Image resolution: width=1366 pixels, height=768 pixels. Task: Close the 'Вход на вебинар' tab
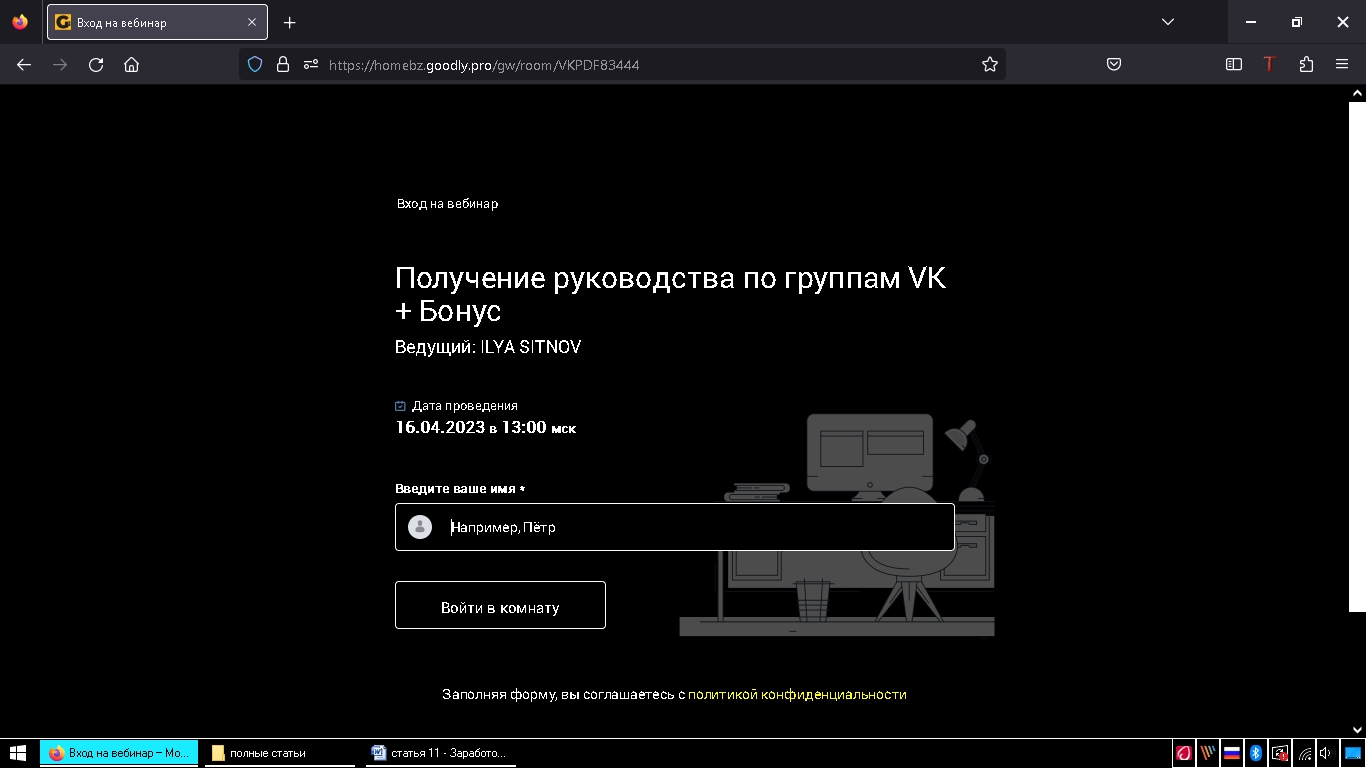[x=252, y=22]
